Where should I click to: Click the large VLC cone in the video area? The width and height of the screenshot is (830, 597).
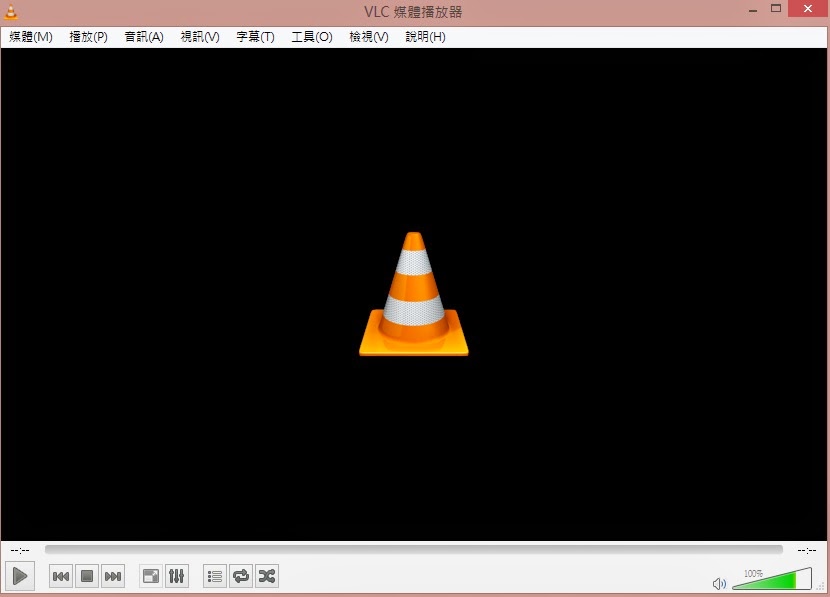click(414, 294)
